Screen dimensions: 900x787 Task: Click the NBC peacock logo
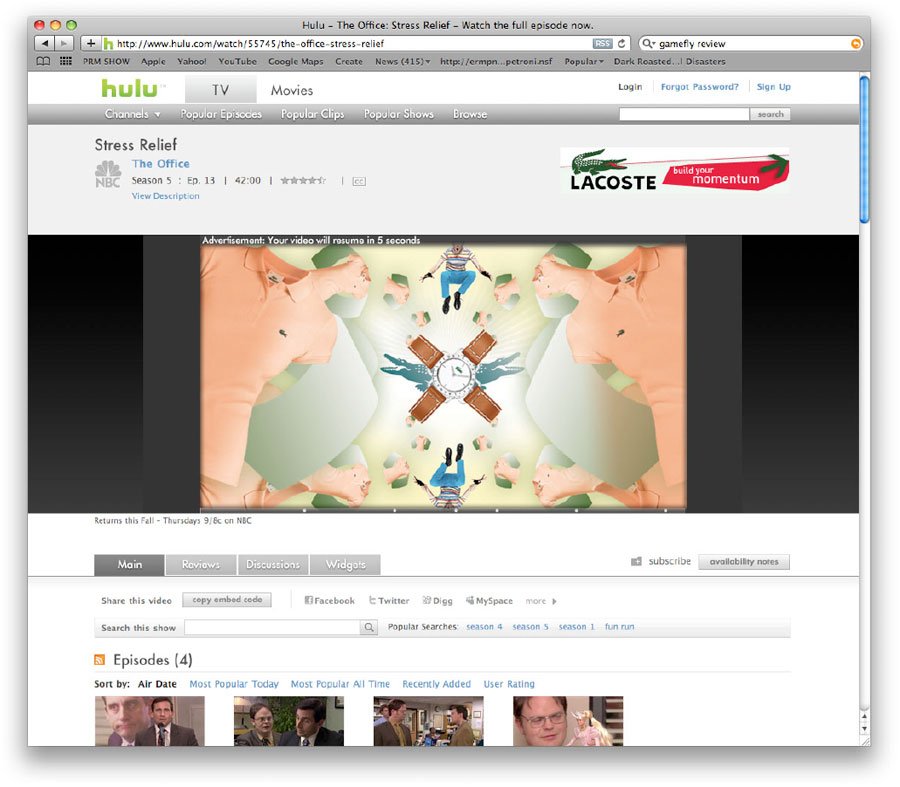click(108, 175)
